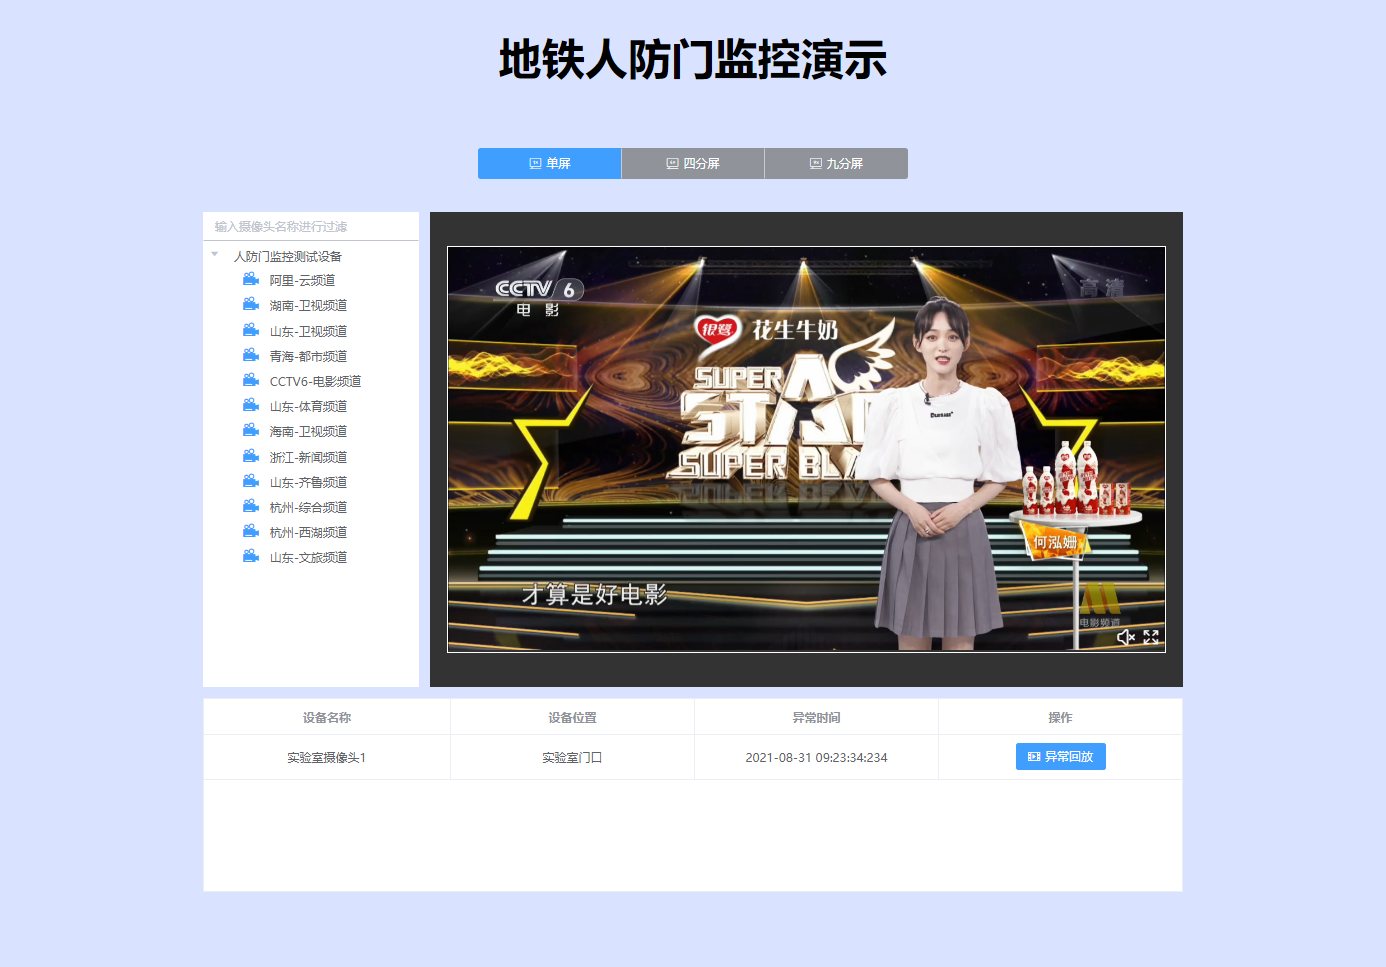
Task: Click camera icon beside 杭州-综合频道
Action: point(251,507)
